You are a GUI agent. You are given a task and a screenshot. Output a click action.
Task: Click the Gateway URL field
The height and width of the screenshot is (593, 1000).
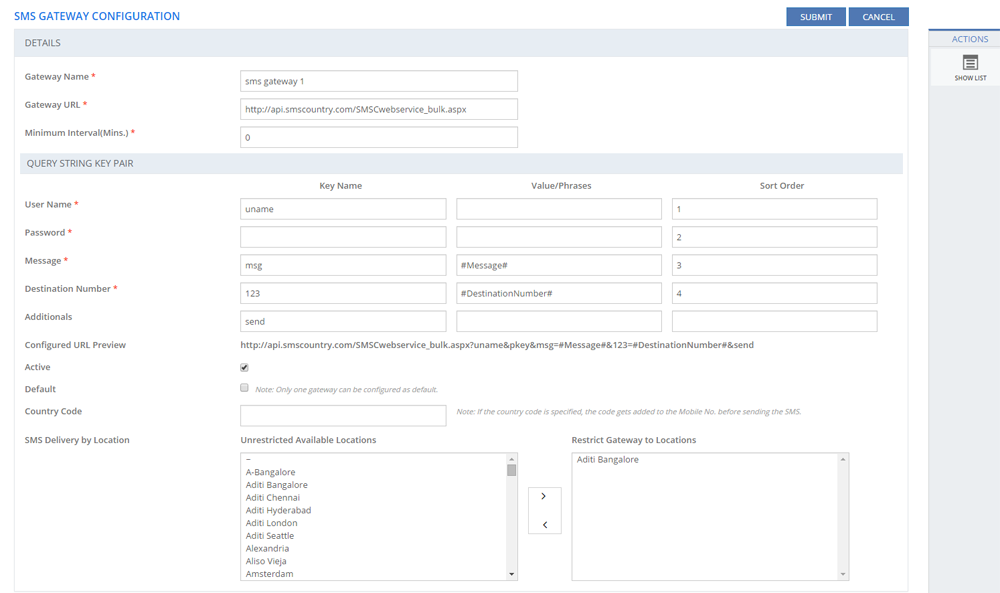click(x=379, y=109)
